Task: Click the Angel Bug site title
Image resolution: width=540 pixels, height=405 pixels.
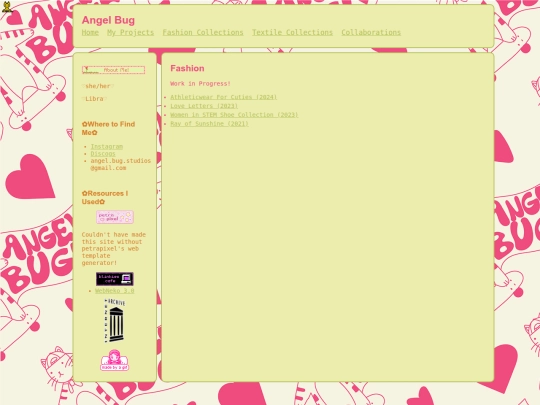Action: pyautogui.click(x=108, y=20)
